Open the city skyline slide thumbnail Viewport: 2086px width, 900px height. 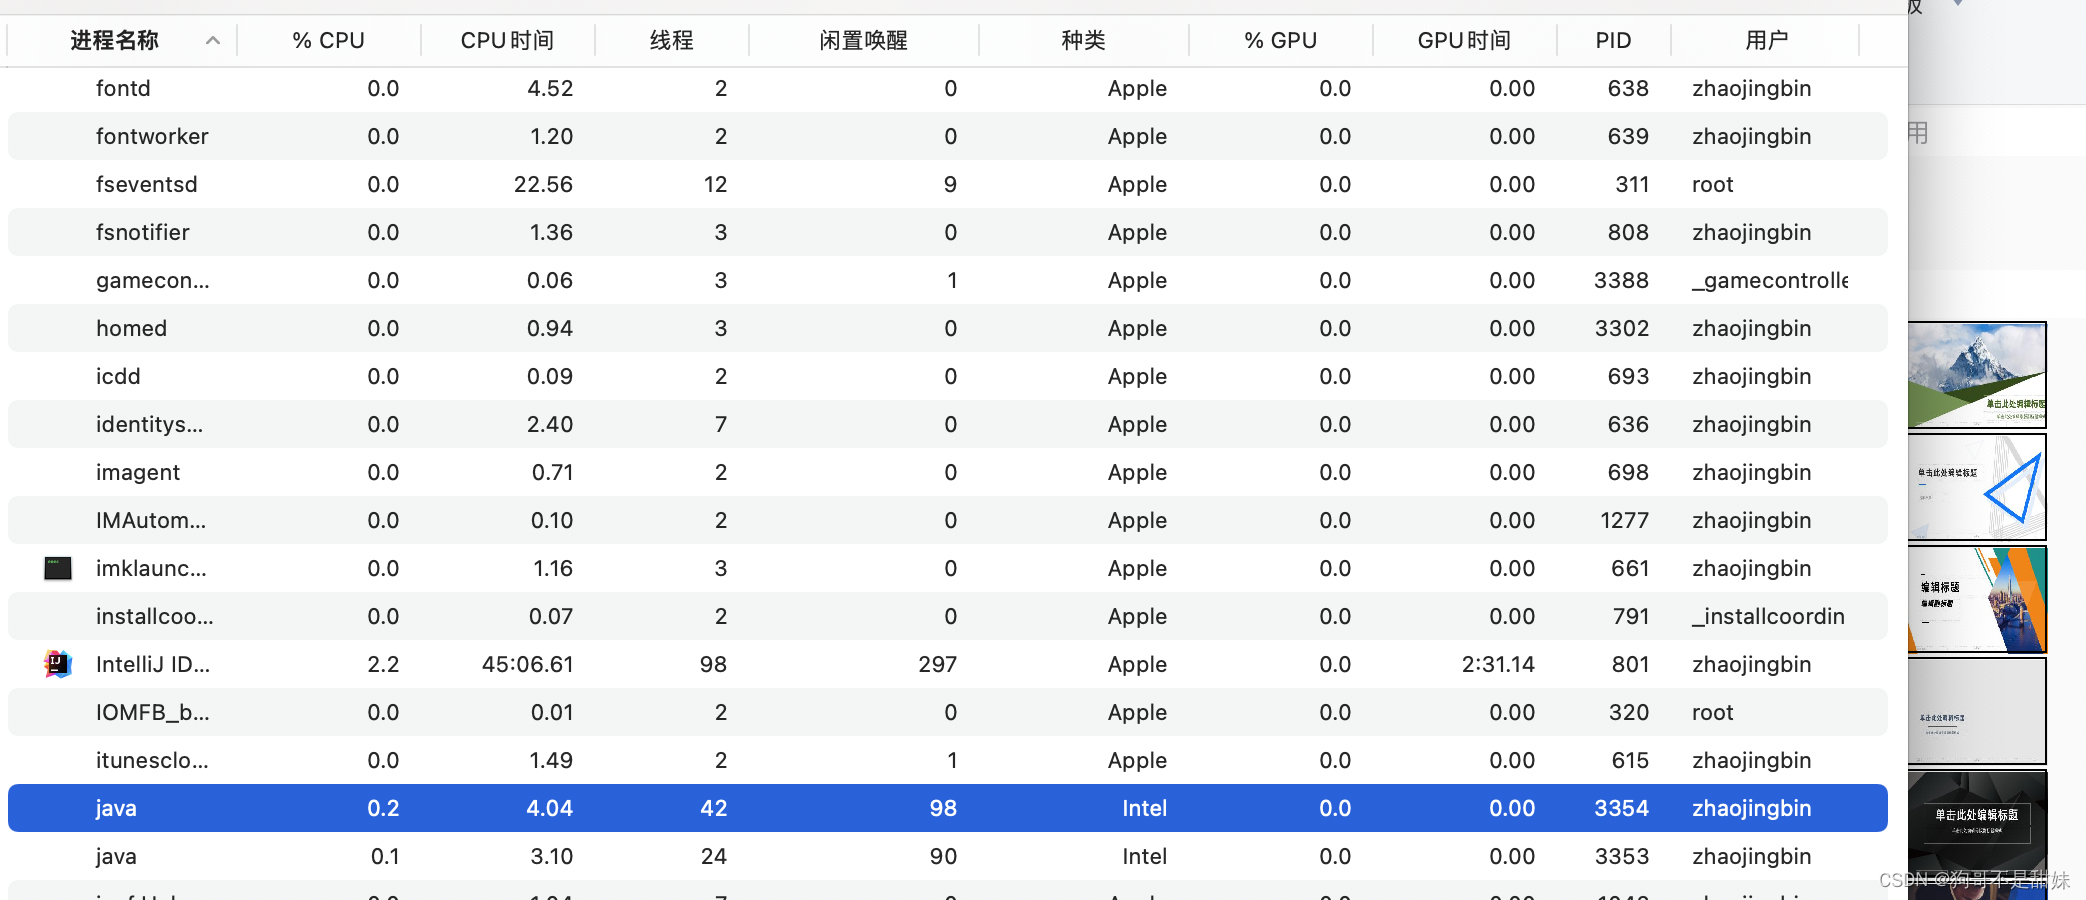tap(1977, 599)
